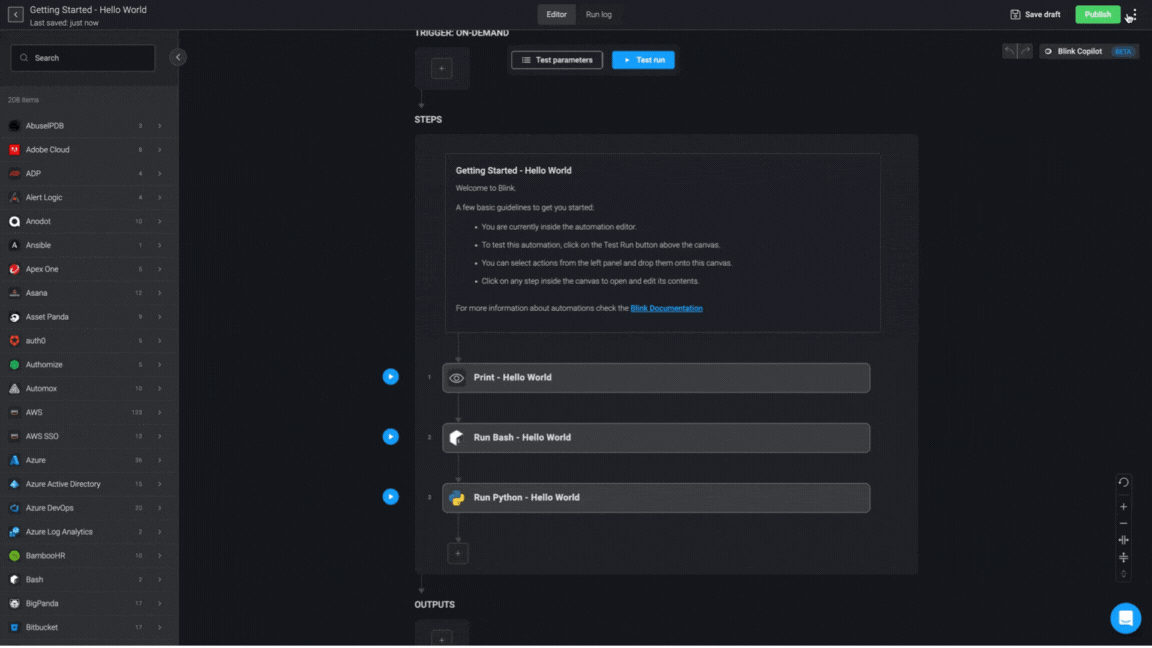Click the Bitbucket icon
The image size is (1152, 648).
[14, 627]
